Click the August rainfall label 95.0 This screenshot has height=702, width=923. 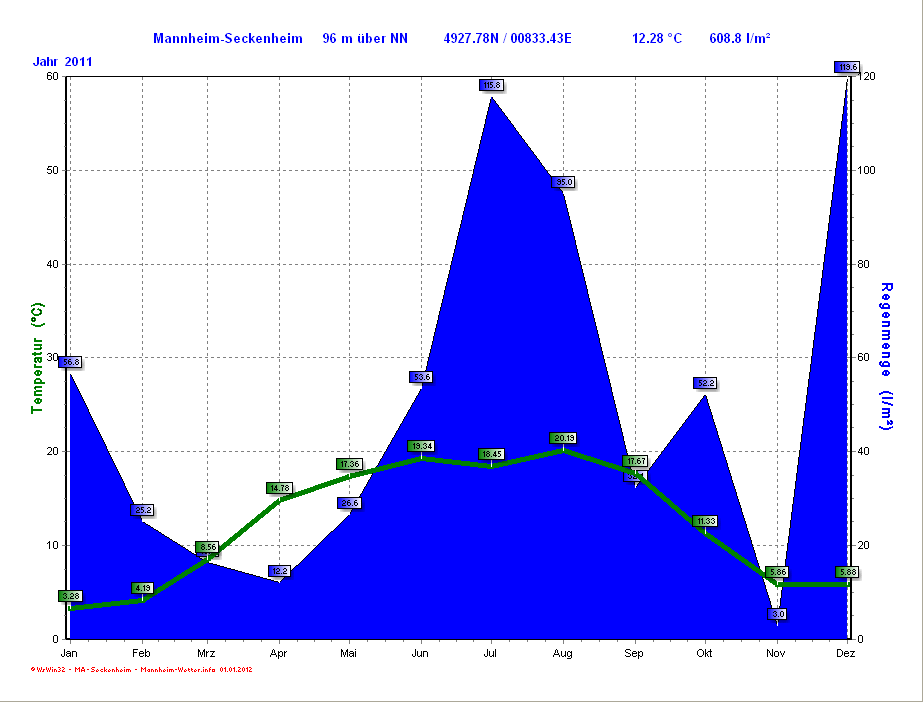coord(563,182)
